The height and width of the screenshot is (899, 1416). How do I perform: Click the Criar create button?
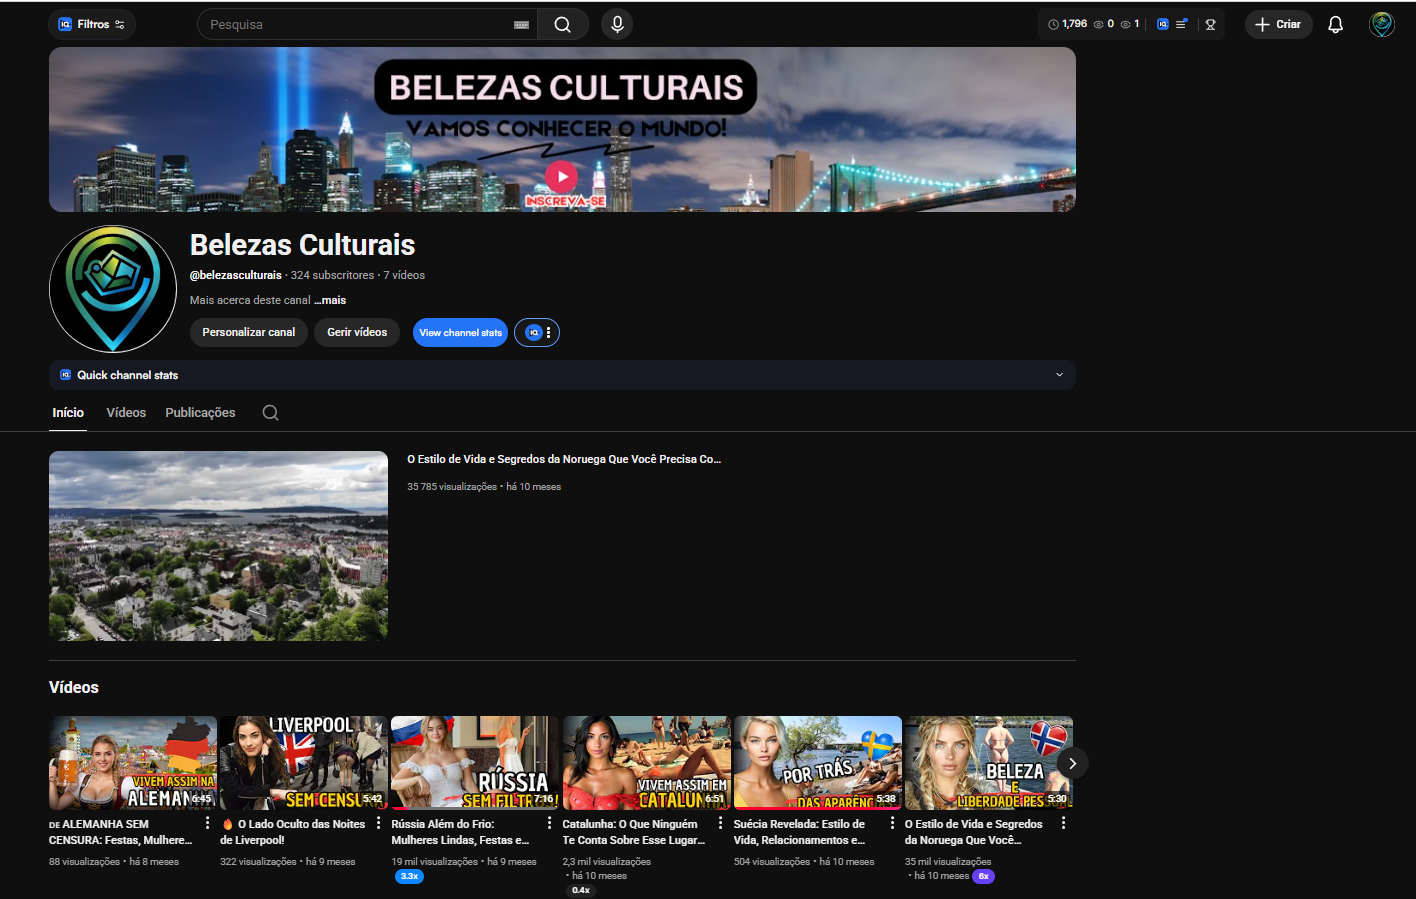[x=1278, y=24]
